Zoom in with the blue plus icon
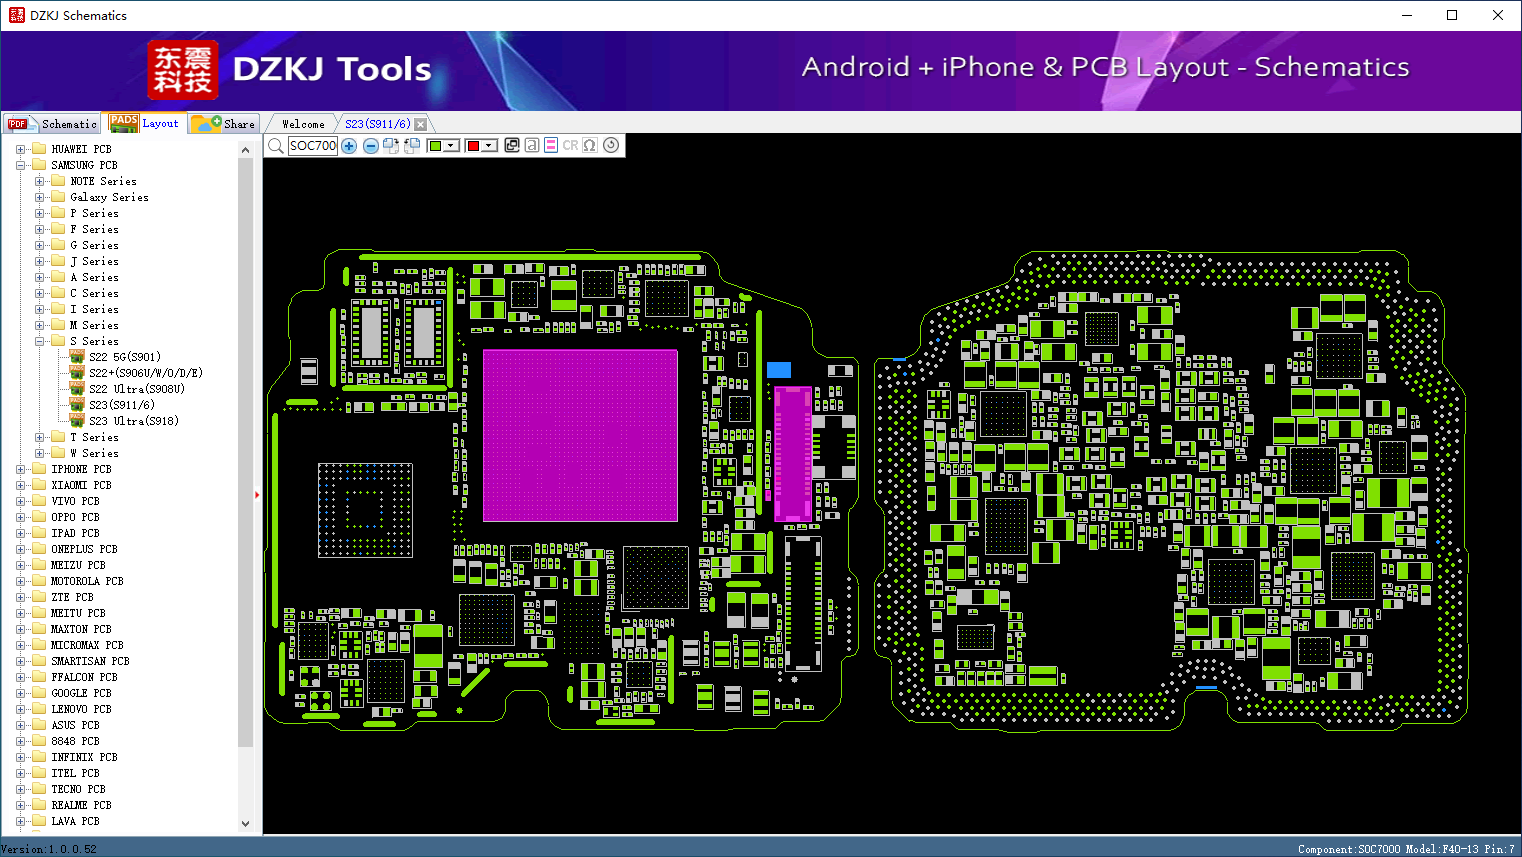Image resolution: width=1522 pixels, height=857 pixels. 349,146
